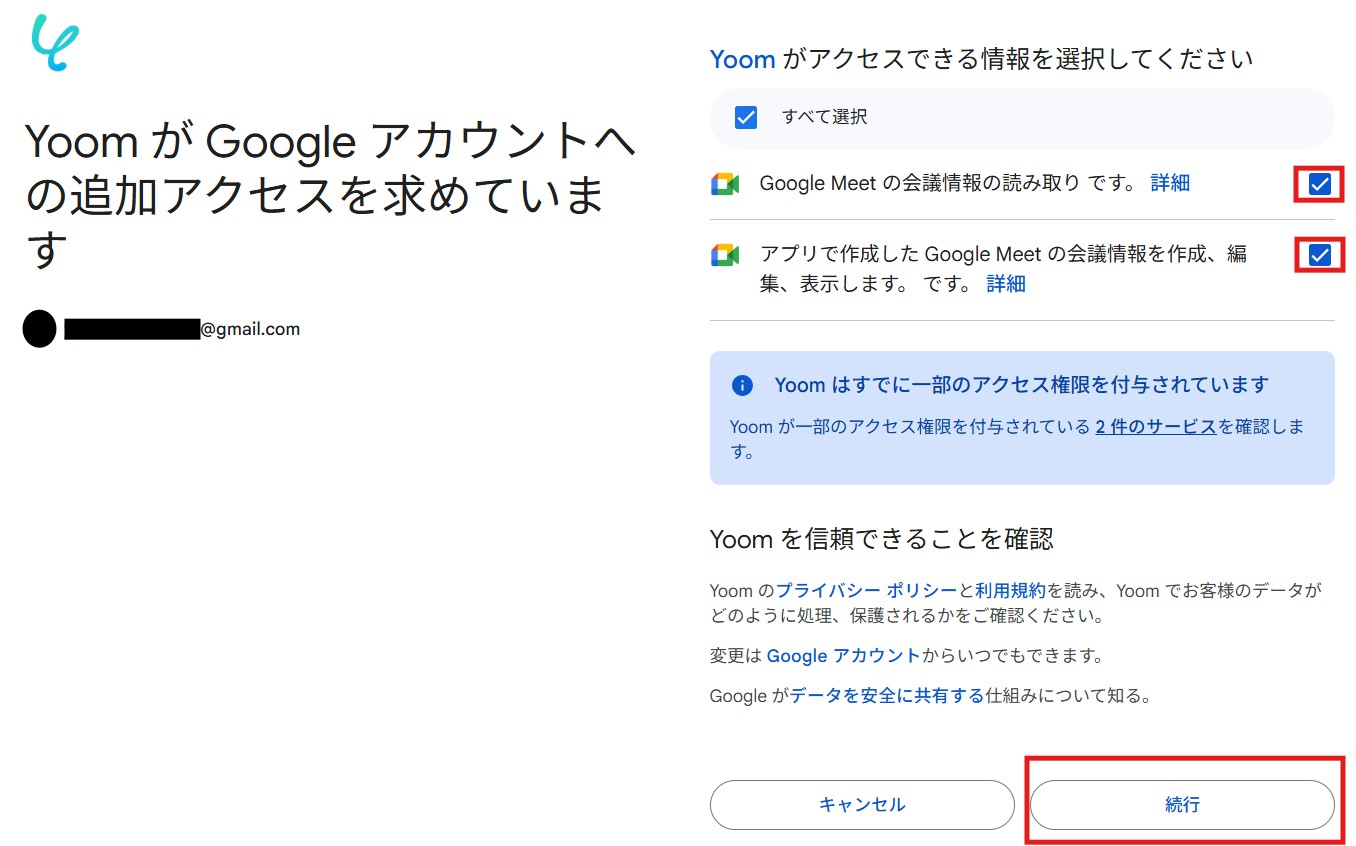
Task: Expand 詳細 for Meet 読み取り permission
Action: click(x=1170, y=183)
